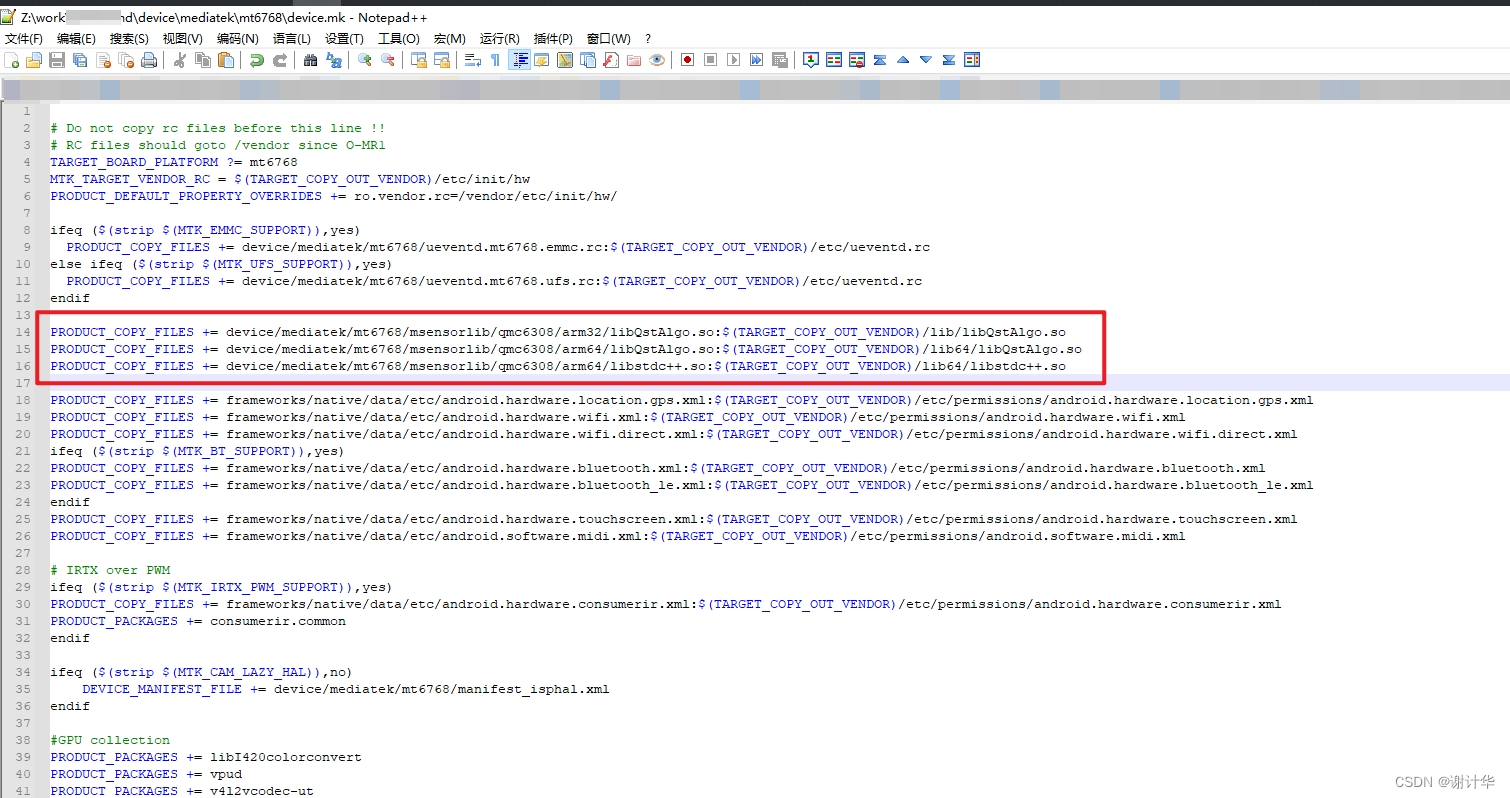Click line number 14 in the margin
Image resolution: width=1510 pixels, height=798 pixels.
(25, 332)
